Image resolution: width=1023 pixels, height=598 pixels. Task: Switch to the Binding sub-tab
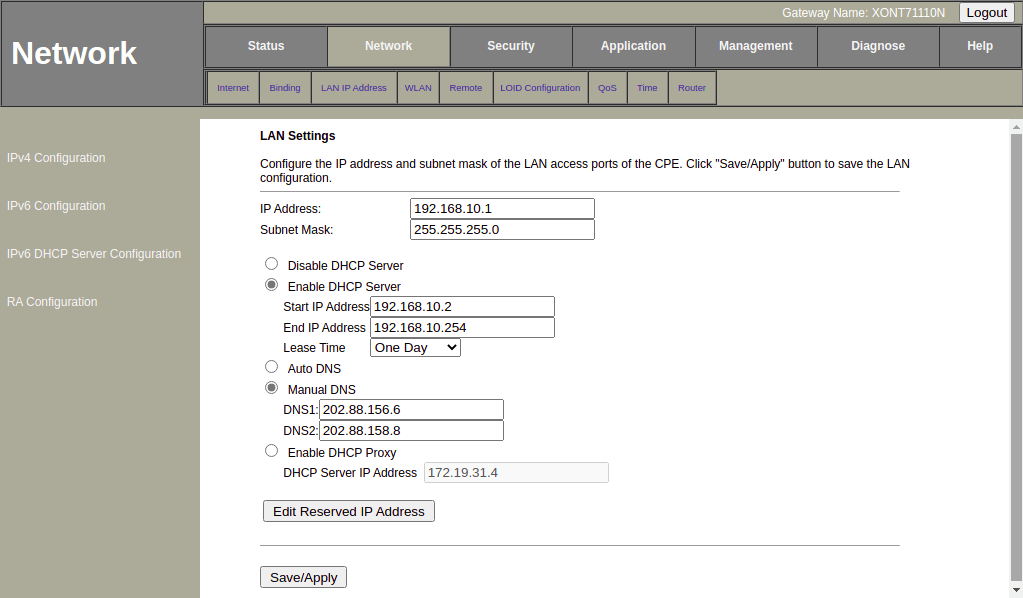[284, 87]
